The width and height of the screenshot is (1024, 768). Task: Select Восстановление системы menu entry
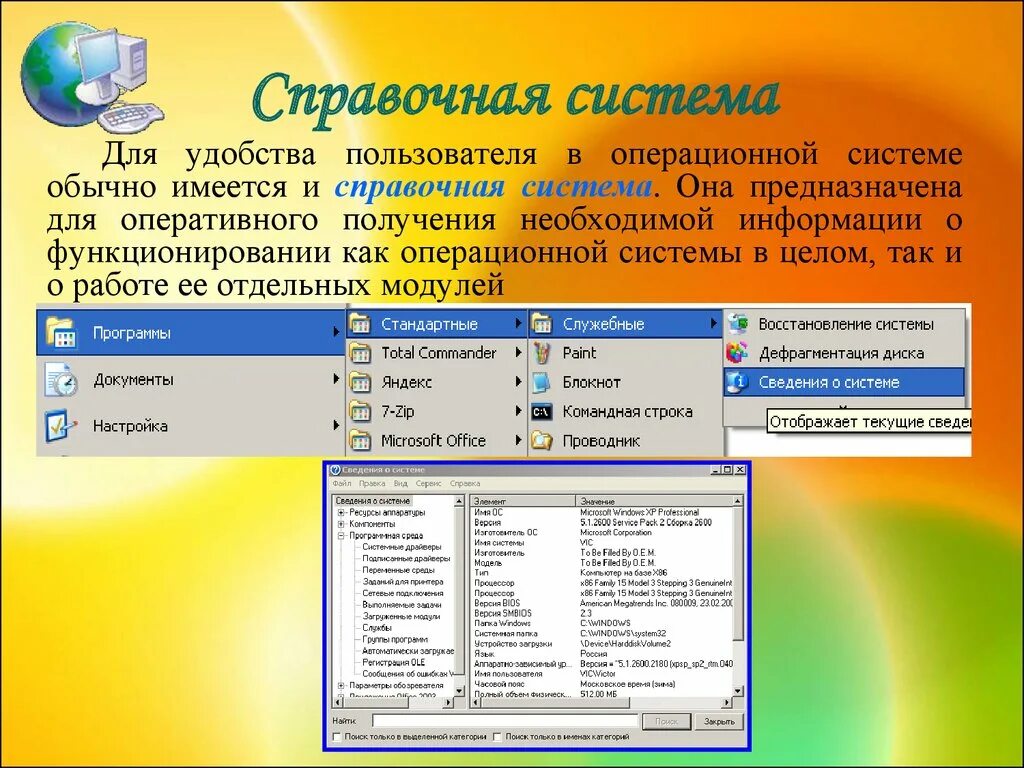(x=844, y=323)
